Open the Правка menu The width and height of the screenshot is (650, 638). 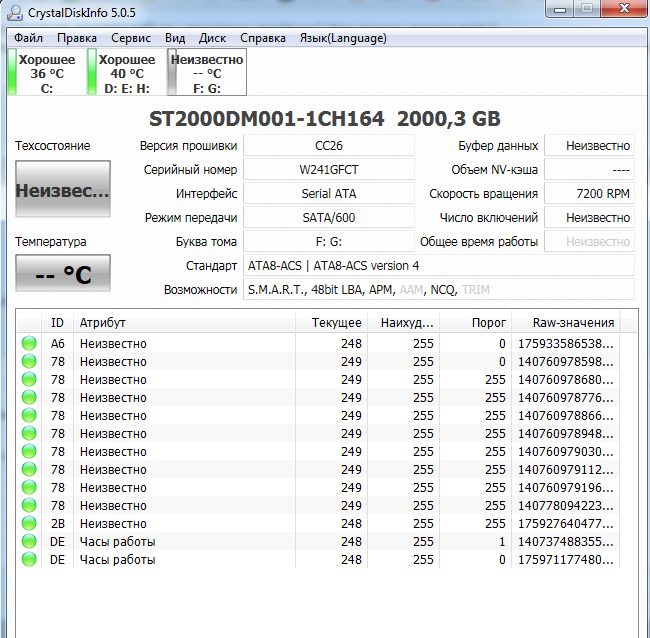[77, 38]
